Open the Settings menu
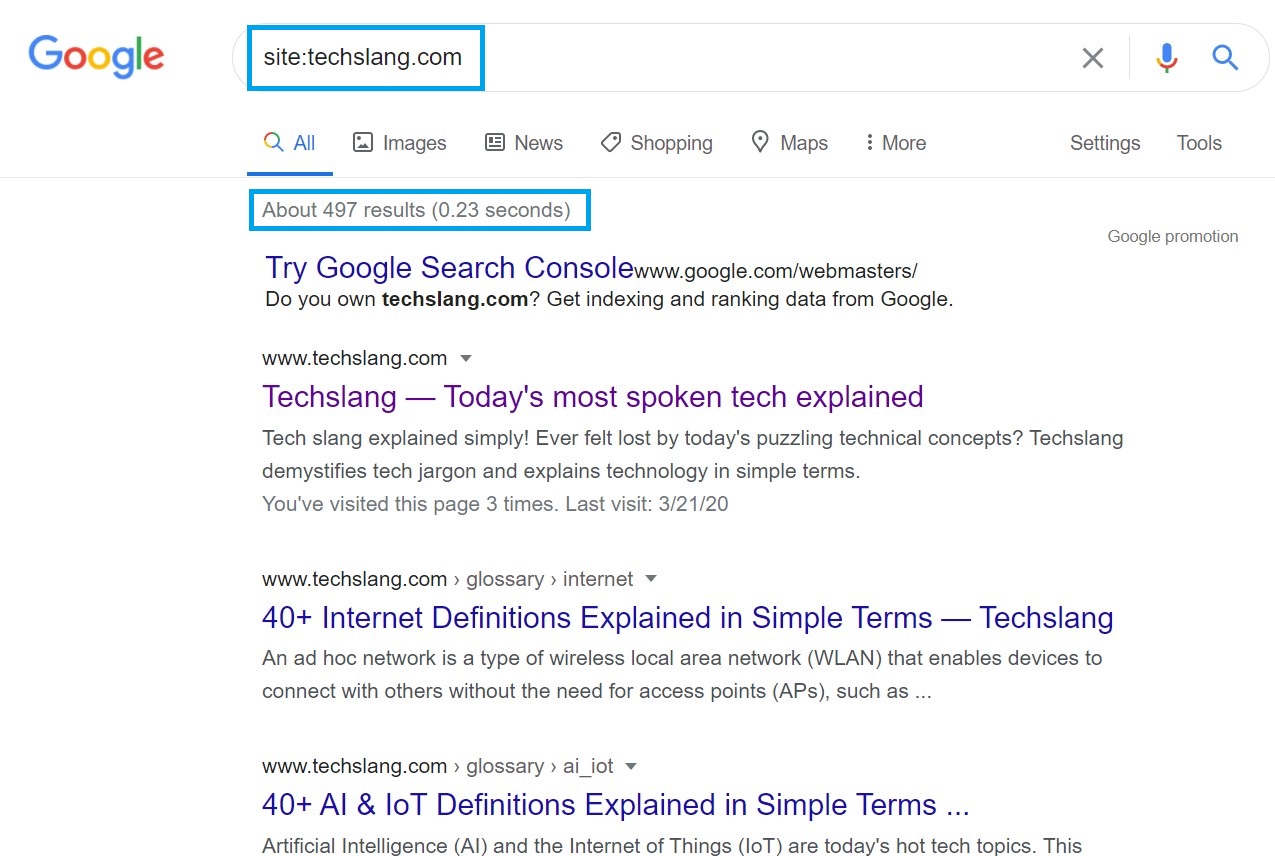This screenshot has width=1275, height=856. pyautogui.click(x=1104, y=143)
